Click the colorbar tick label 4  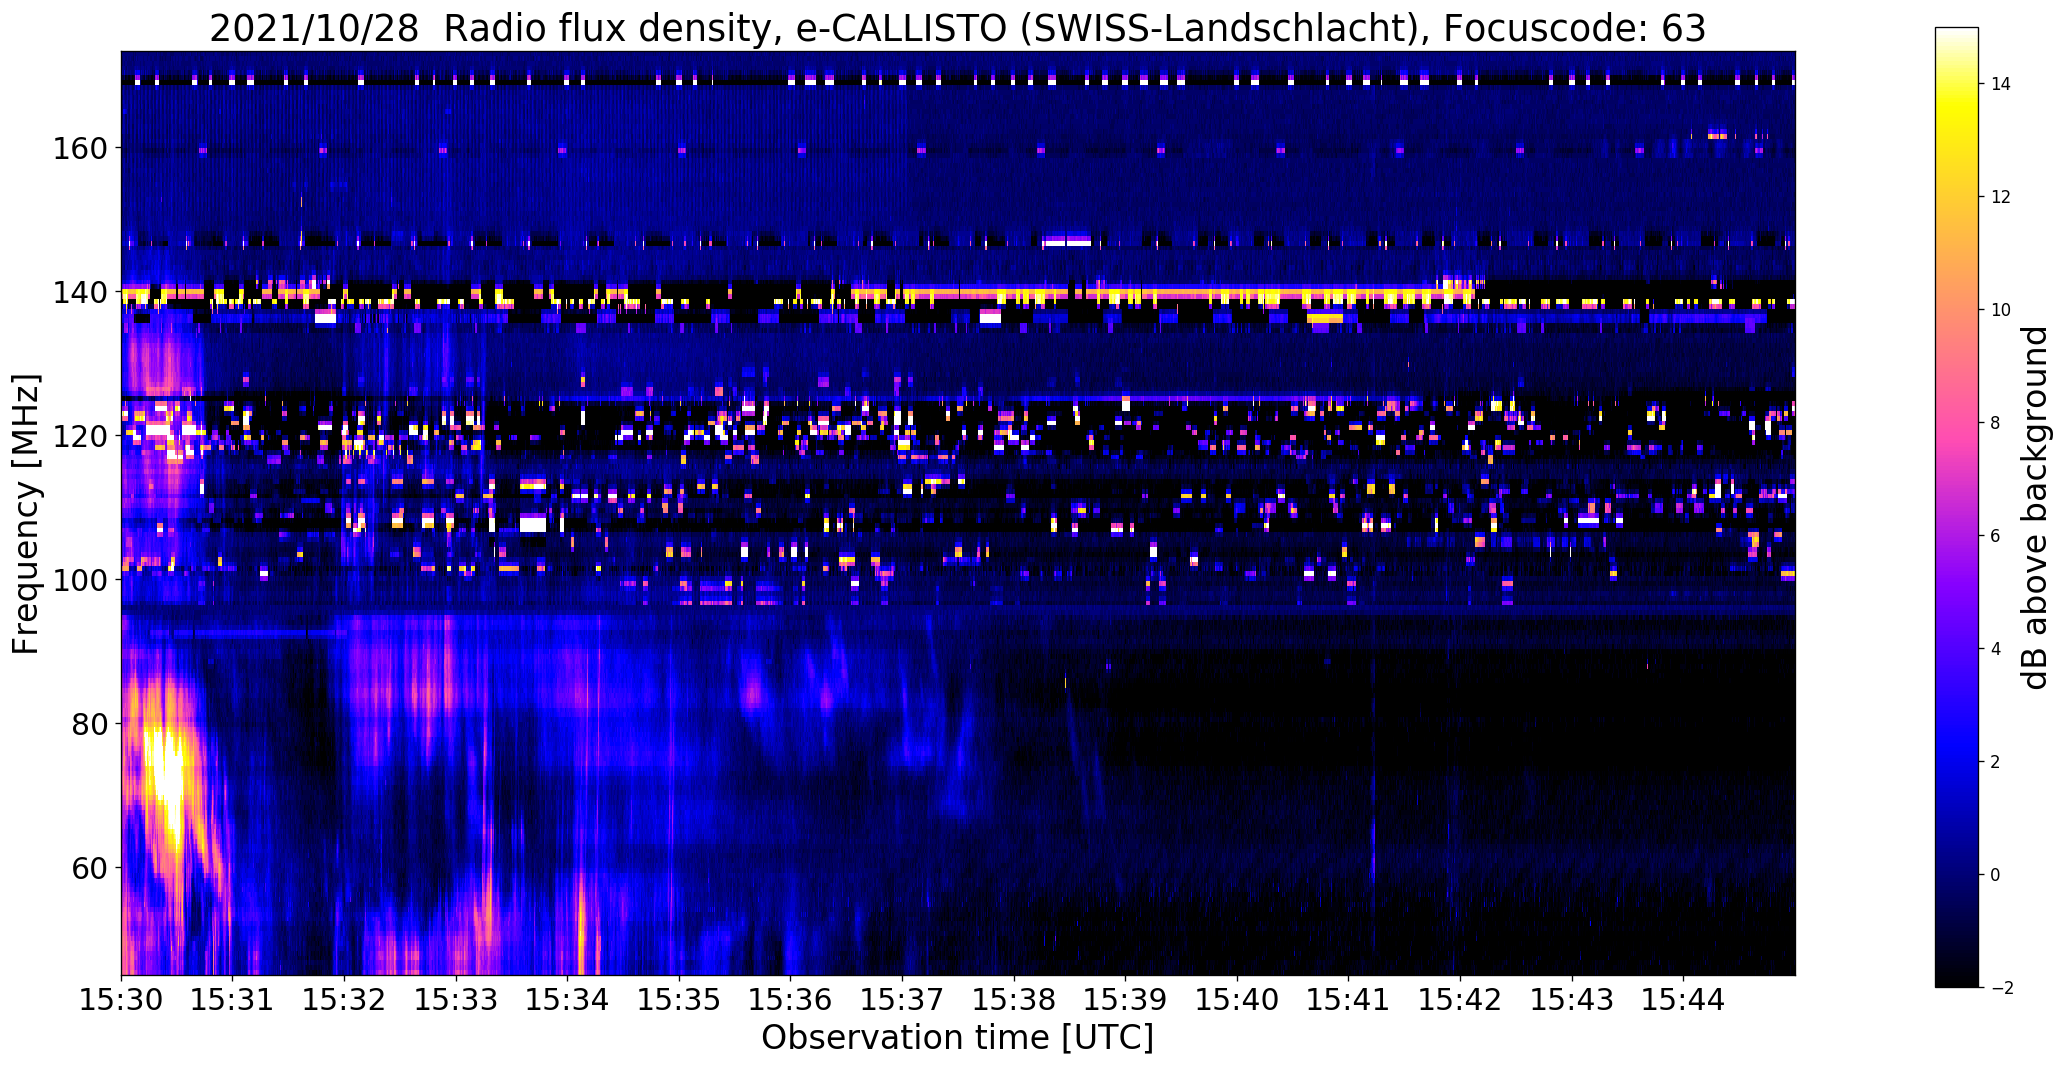[1996, 649]
